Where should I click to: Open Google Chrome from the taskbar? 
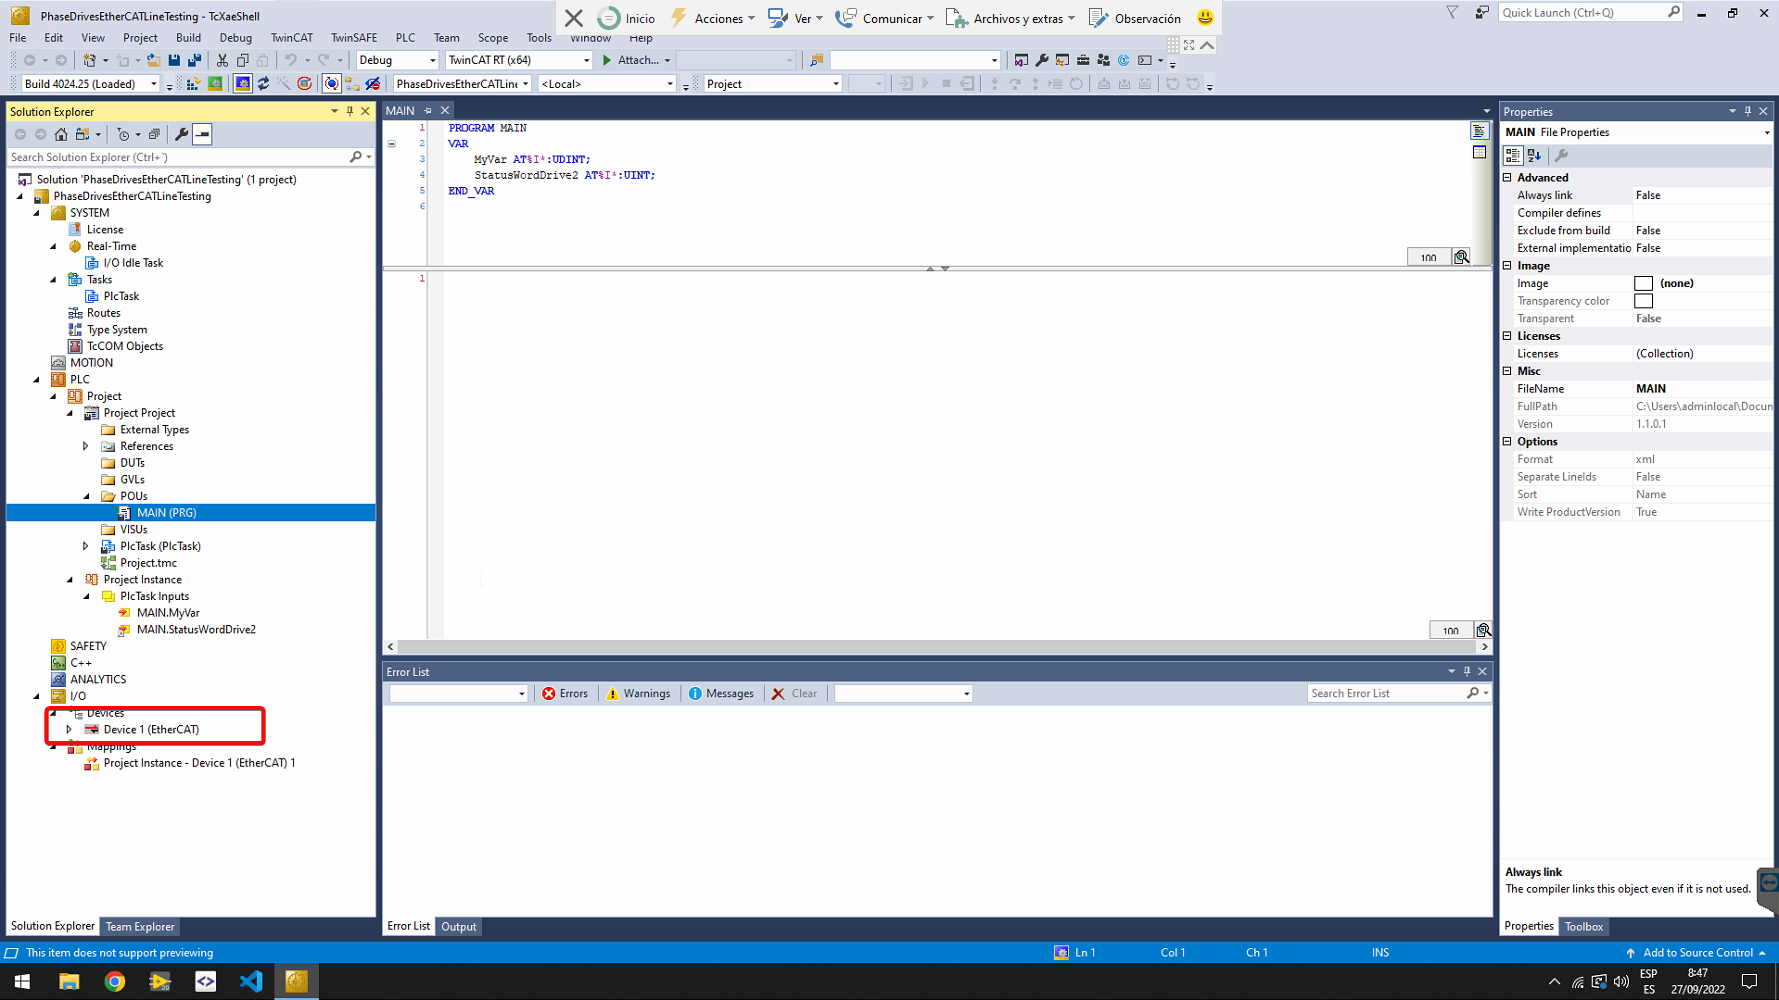(115, 981)
